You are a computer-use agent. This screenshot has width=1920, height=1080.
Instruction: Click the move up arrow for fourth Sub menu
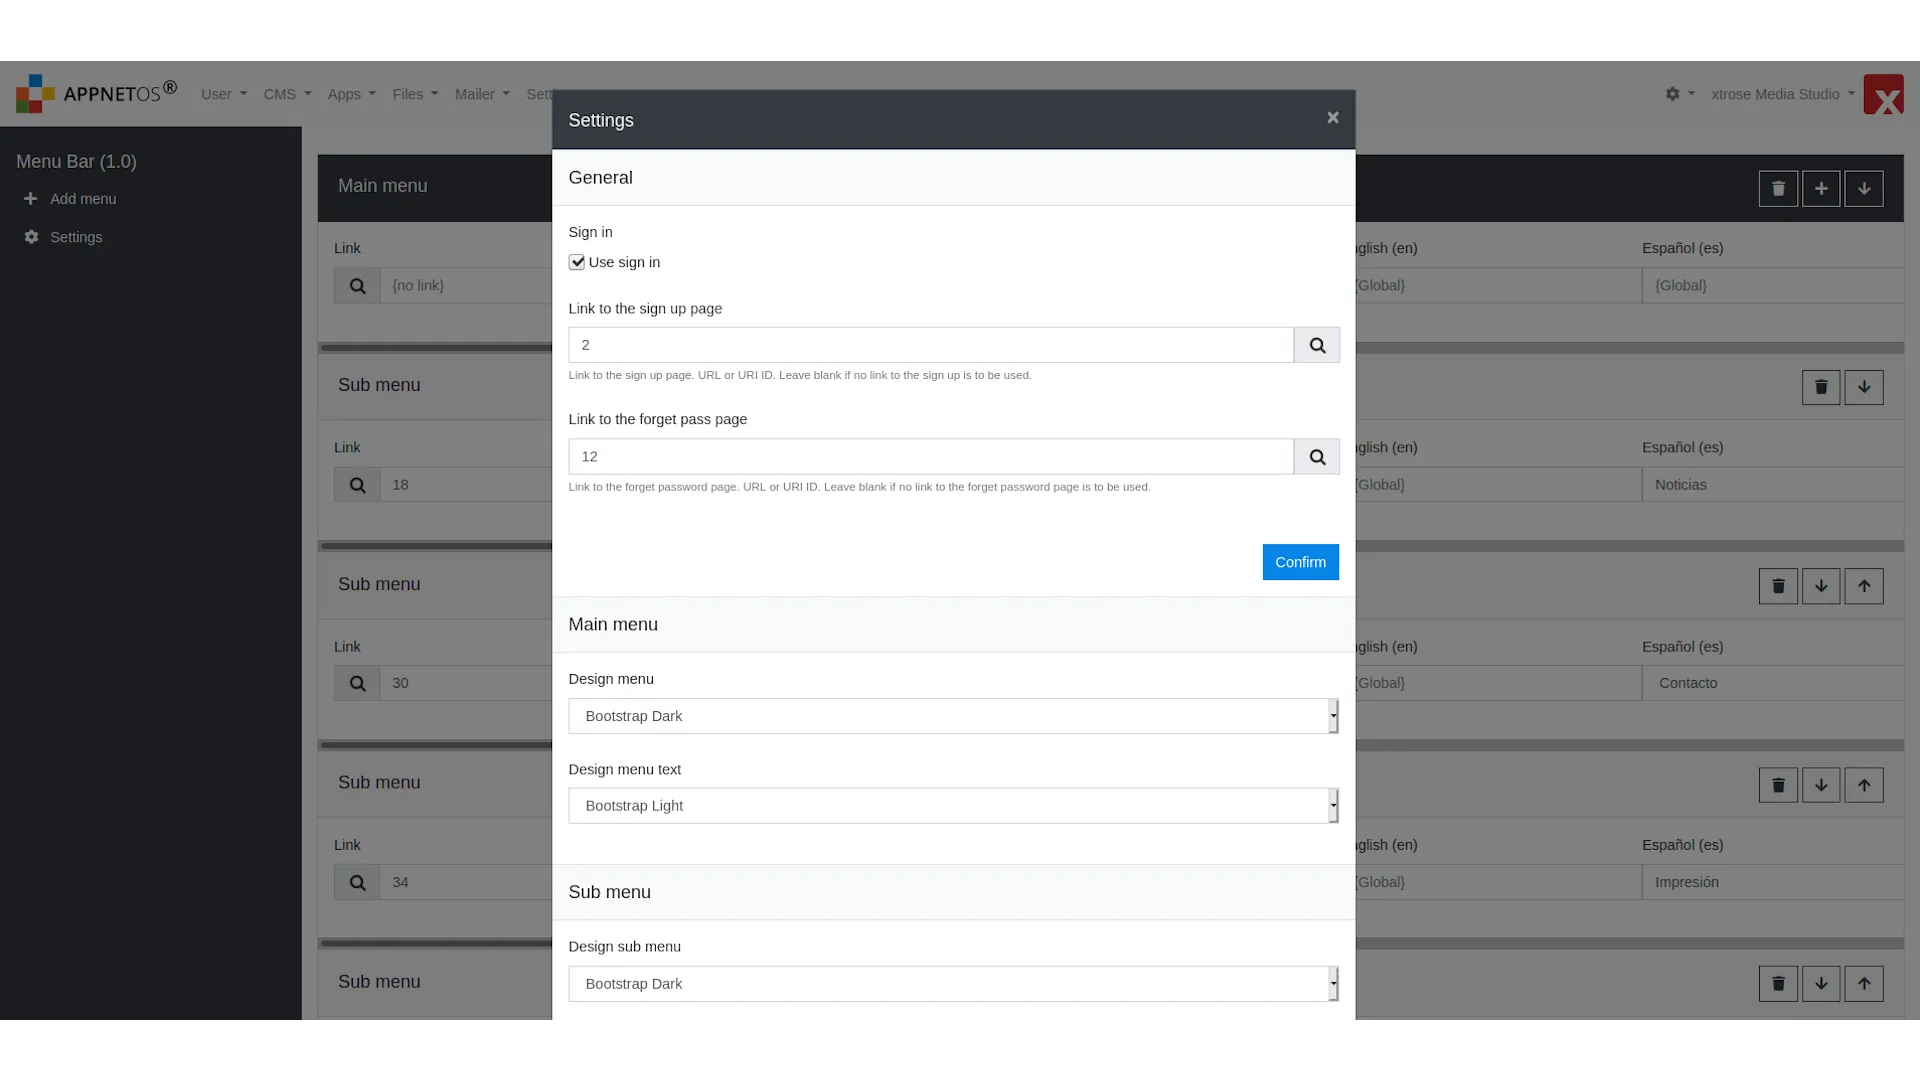tap(1863, 984)
